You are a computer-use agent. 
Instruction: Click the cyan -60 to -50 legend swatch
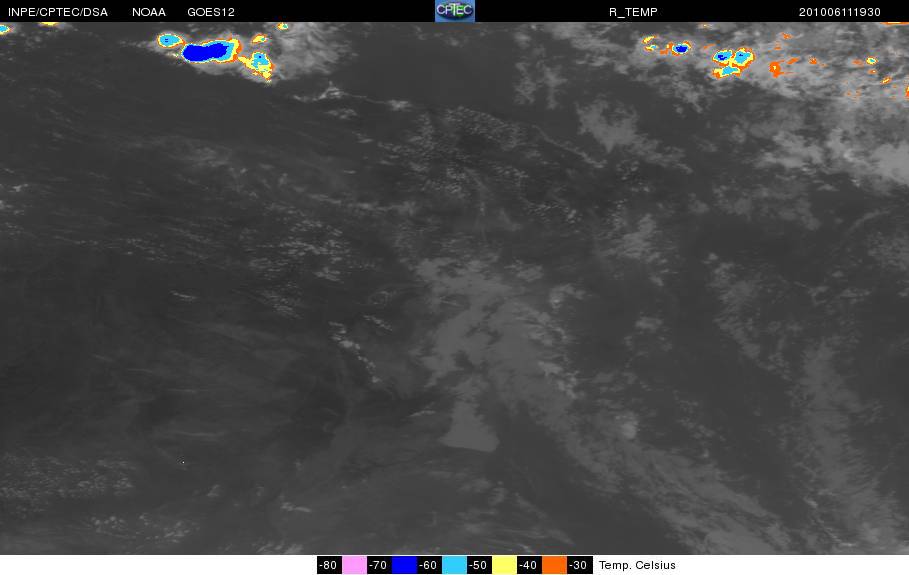(x=454, y=565)
